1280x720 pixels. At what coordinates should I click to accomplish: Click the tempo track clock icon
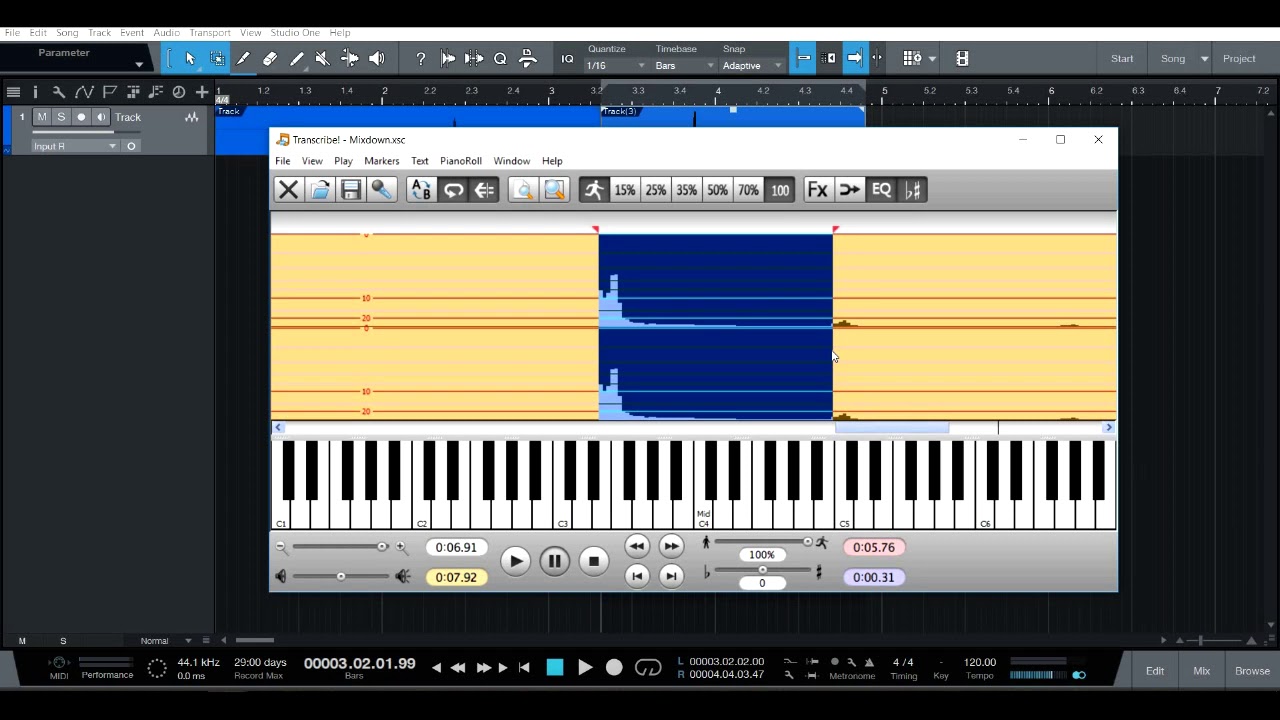pyautogui.click(x=179, y=92)
